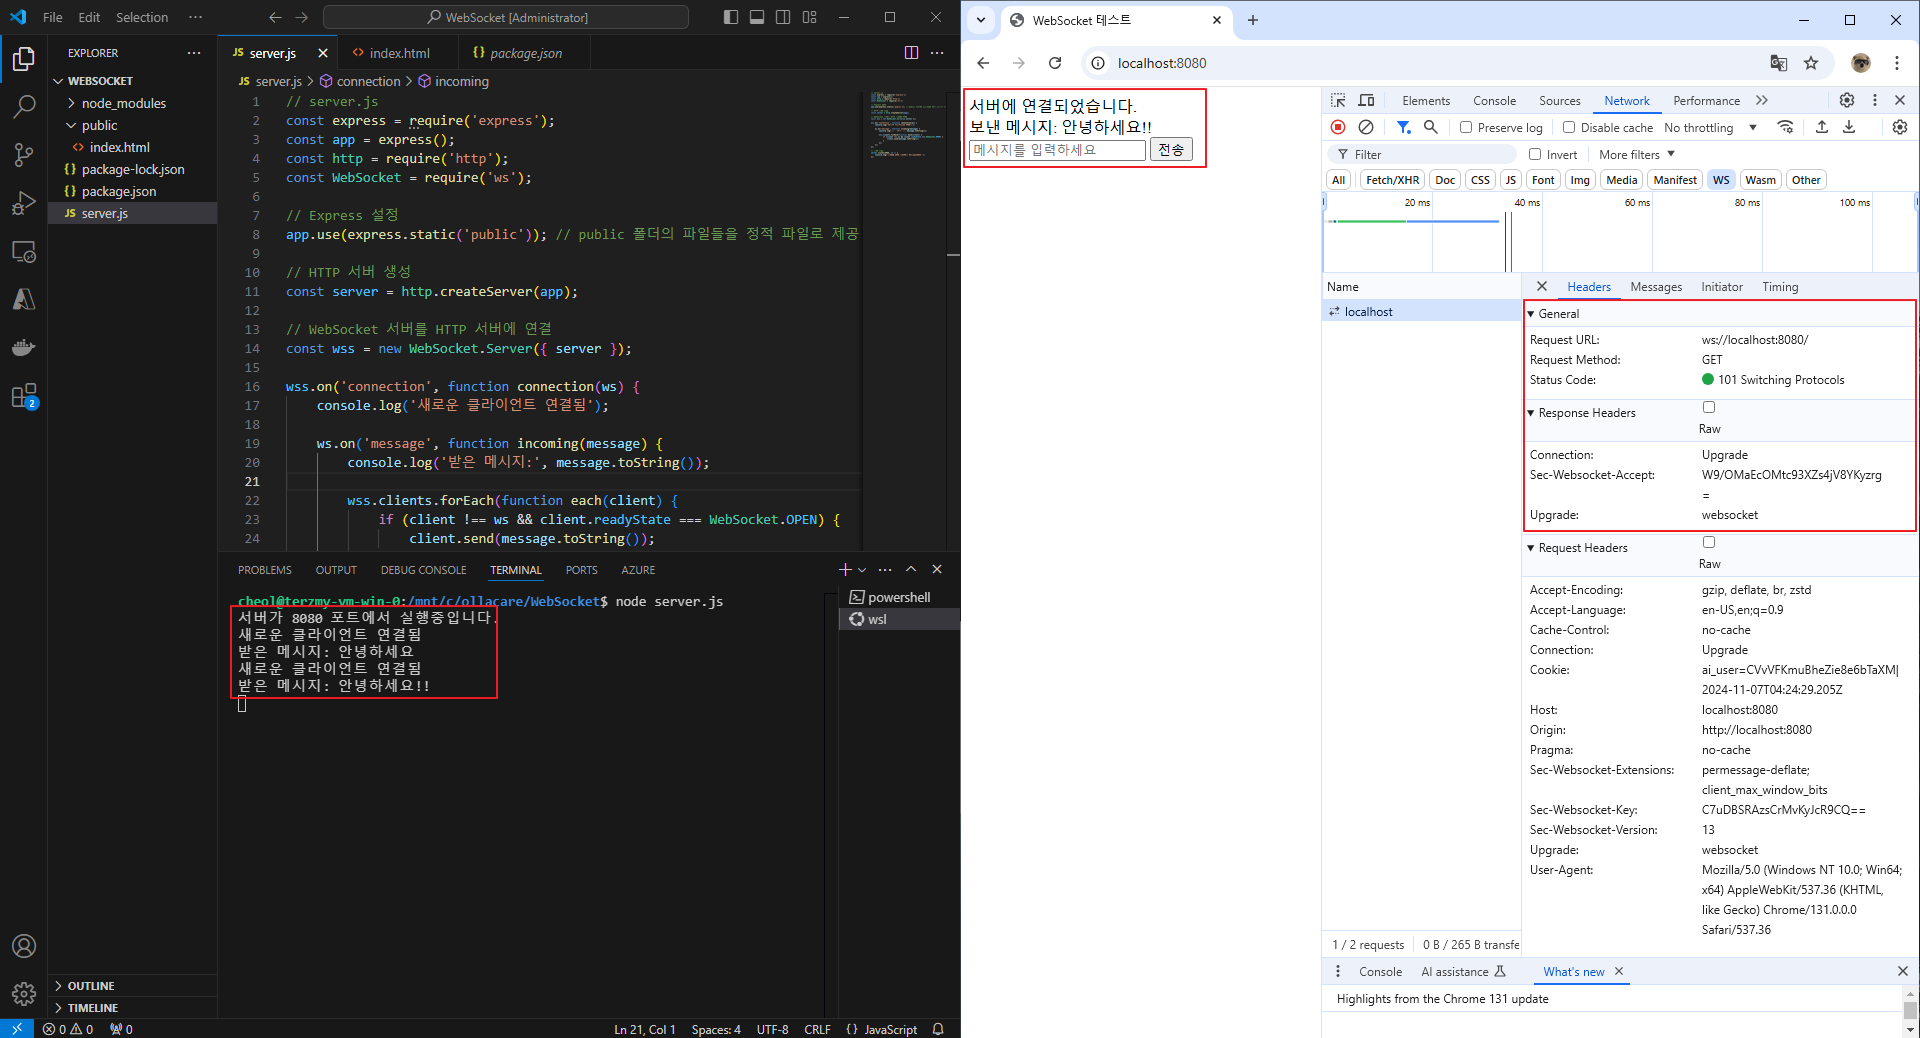The height and width of the screenshot is (1038, 1920).
Task: Open DevTools settings gear icon
Action: (x=1847, y=100)
